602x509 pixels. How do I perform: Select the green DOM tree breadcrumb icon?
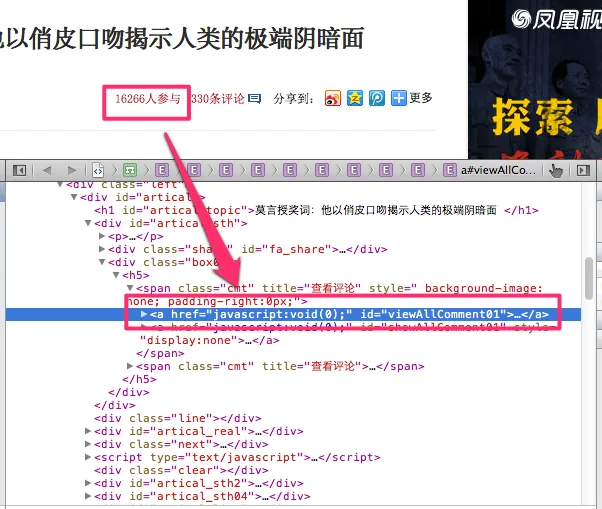point(130,170)
